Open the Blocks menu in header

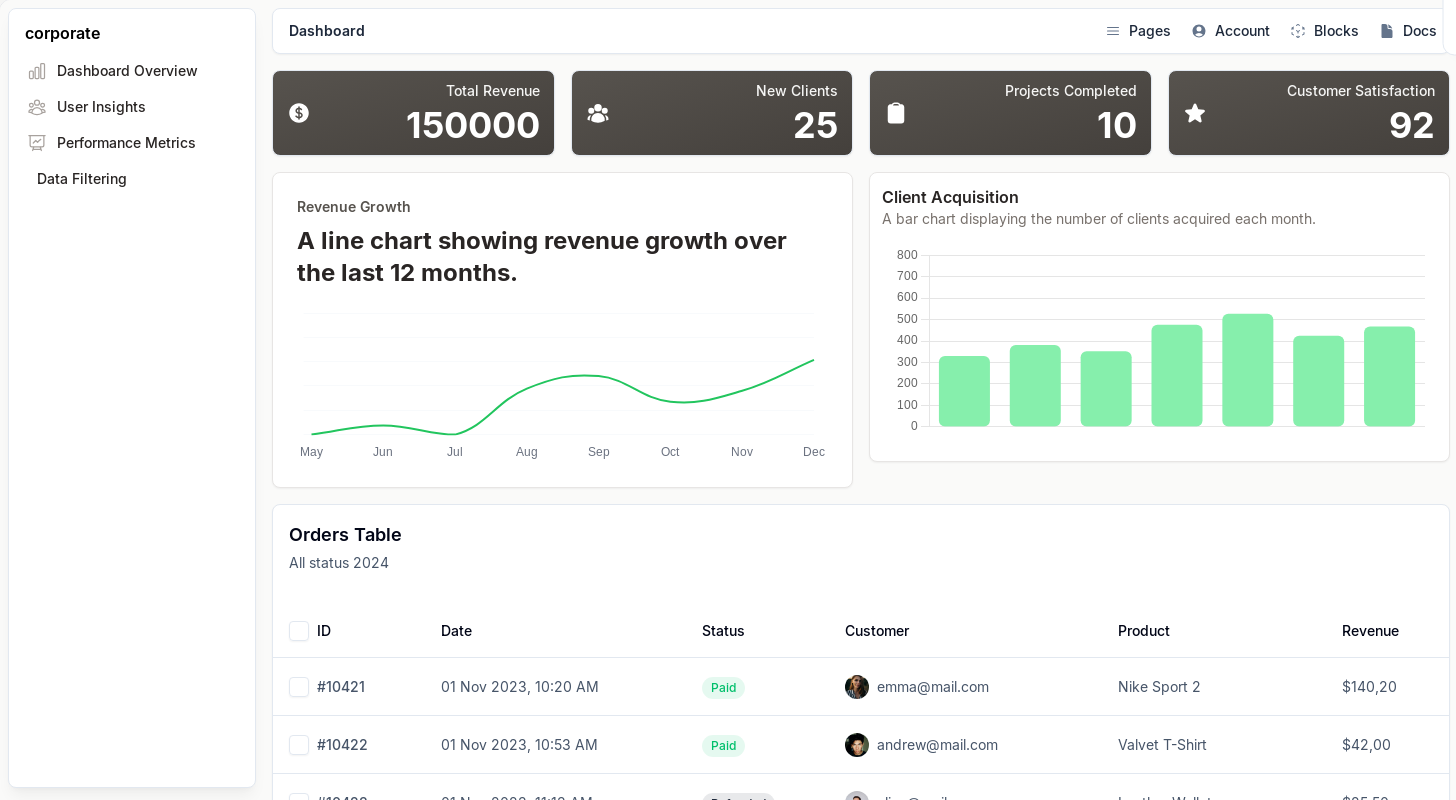[x=1324, y=31]
